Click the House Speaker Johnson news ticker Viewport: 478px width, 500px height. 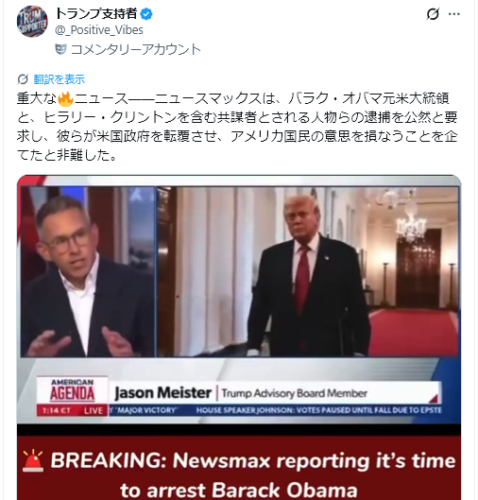tap(318, 410)
